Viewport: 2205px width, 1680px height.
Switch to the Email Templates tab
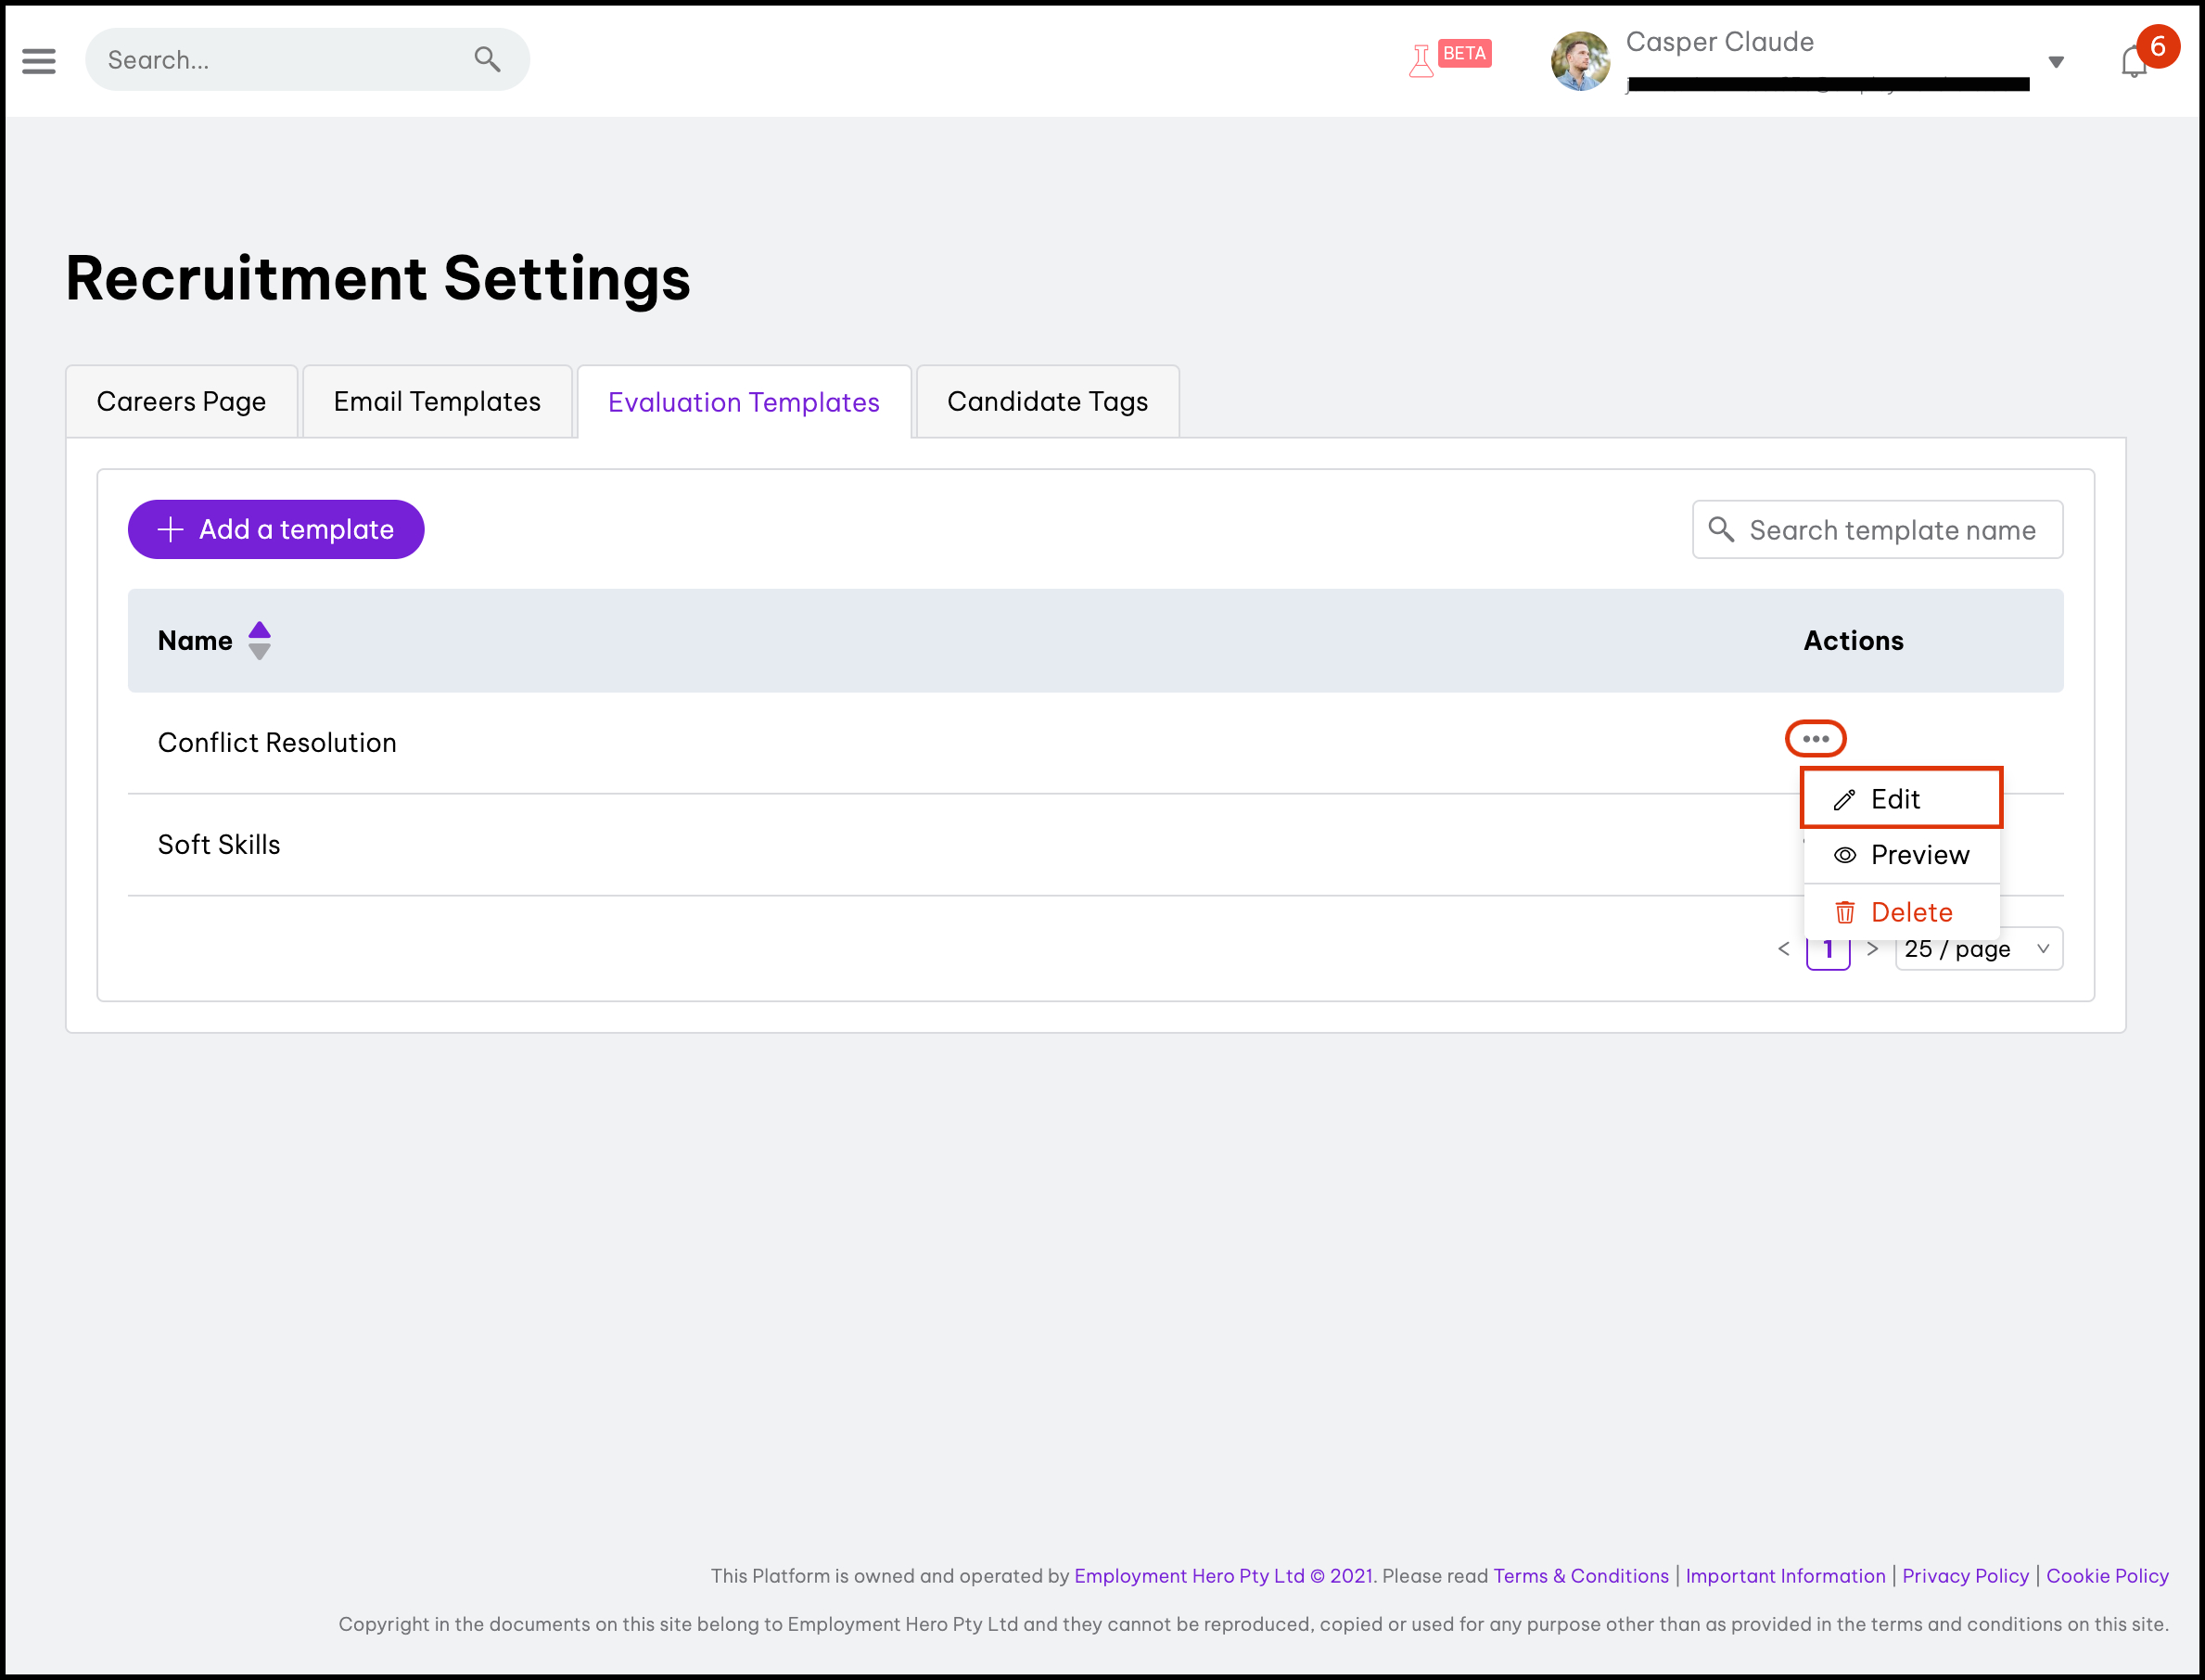tap(437, 402)
